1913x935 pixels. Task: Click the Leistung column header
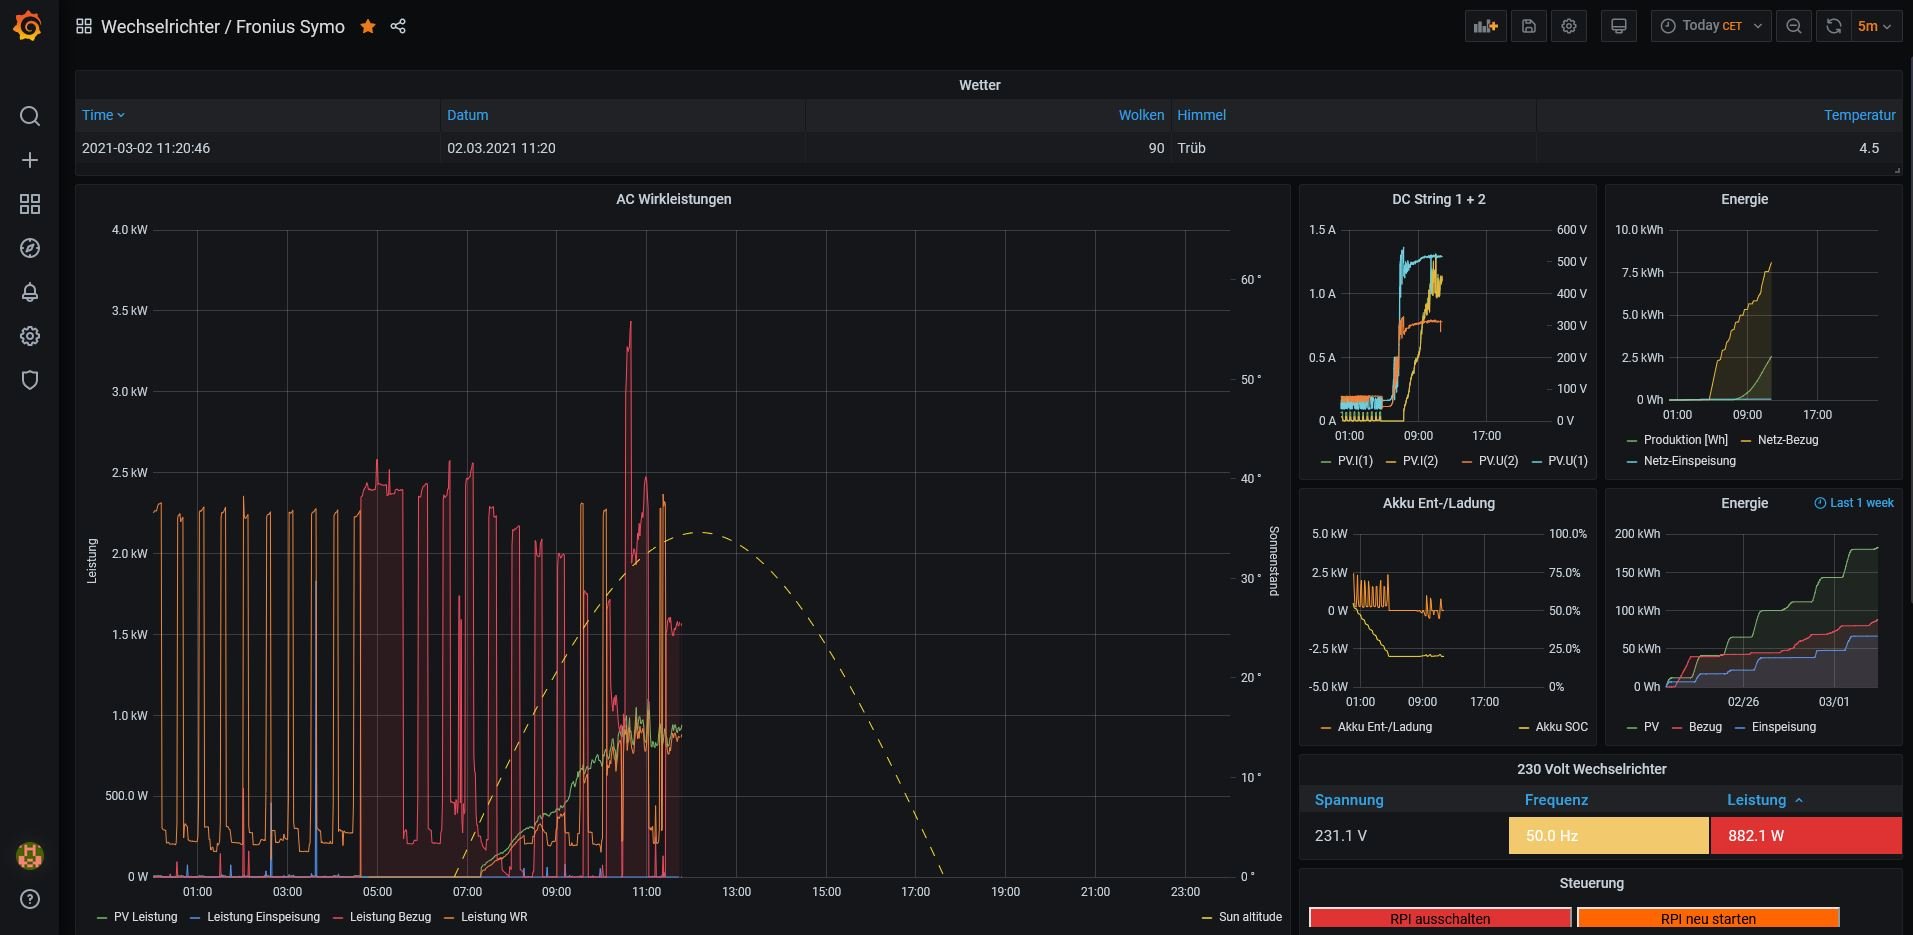pos(1756,800)
